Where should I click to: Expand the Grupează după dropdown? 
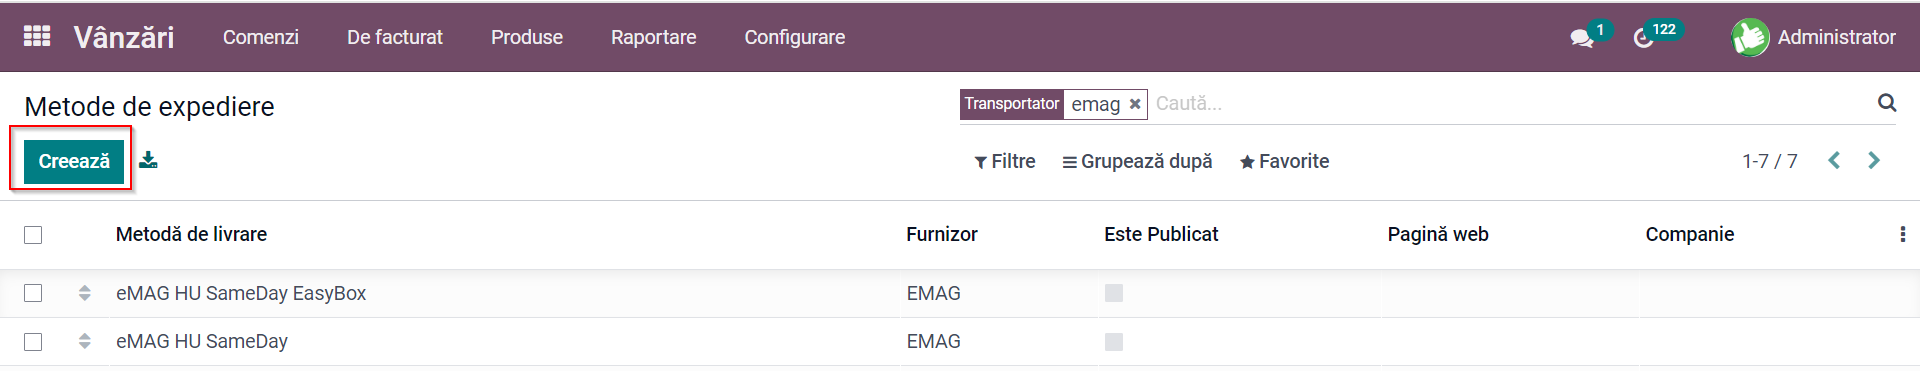tap(1137, 161)
